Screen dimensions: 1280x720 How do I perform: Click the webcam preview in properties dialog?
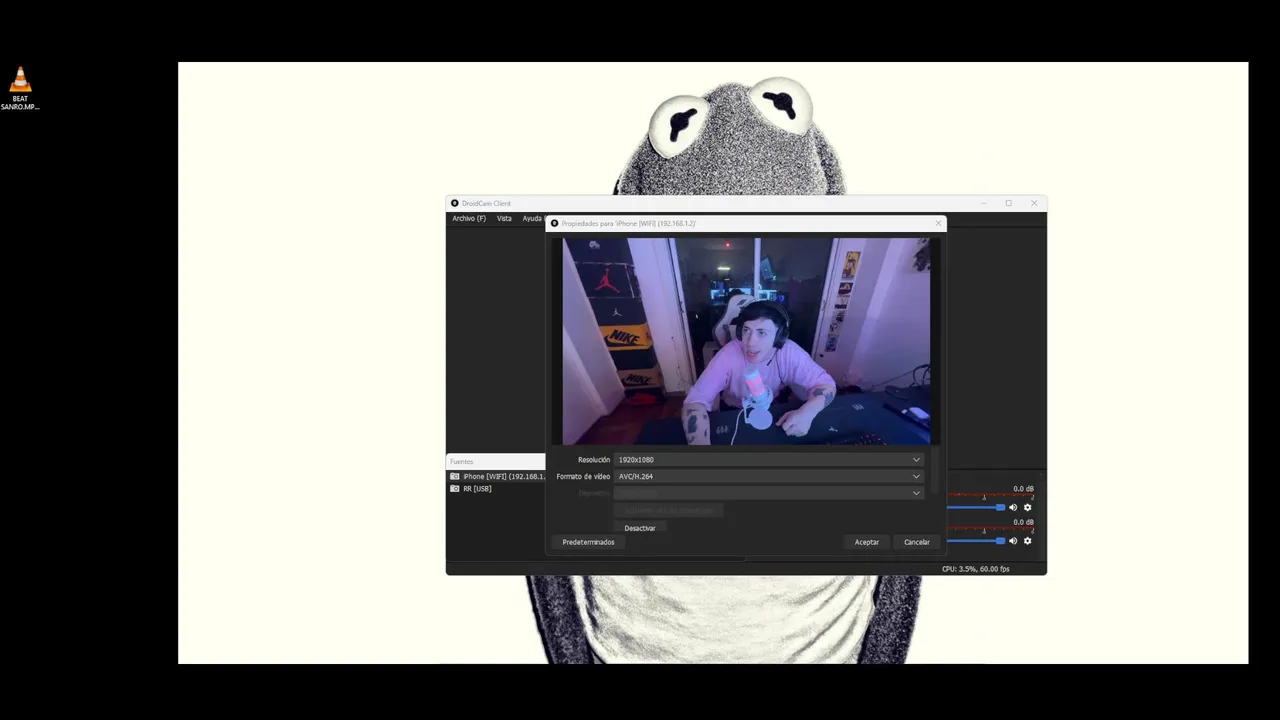point(746,341)
